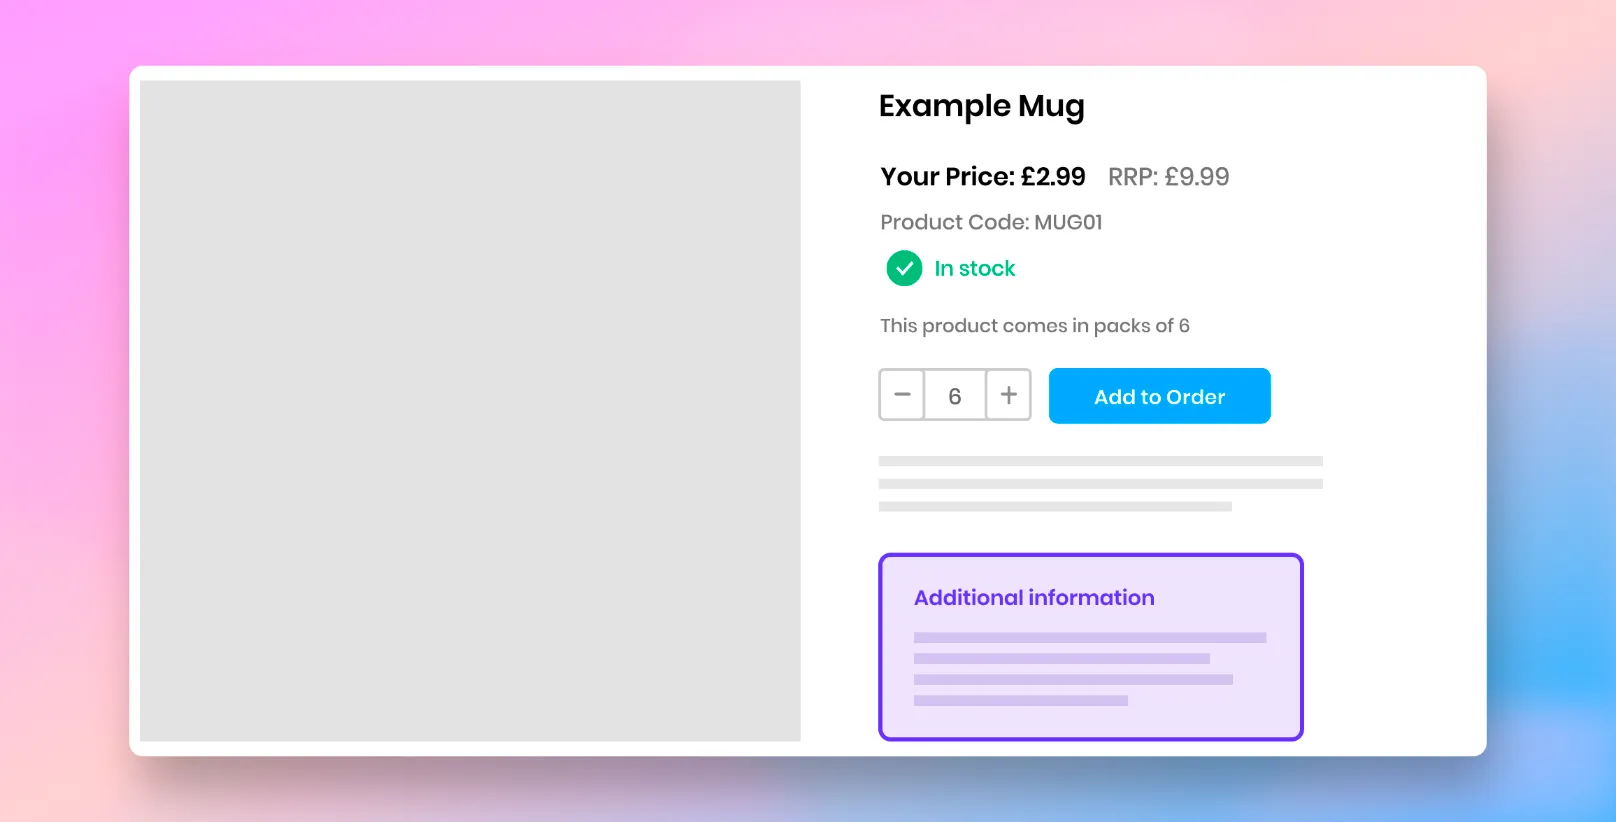Click the Add to Order button
Viewport: 1616px width, 822px height.
pos(1160,396)
